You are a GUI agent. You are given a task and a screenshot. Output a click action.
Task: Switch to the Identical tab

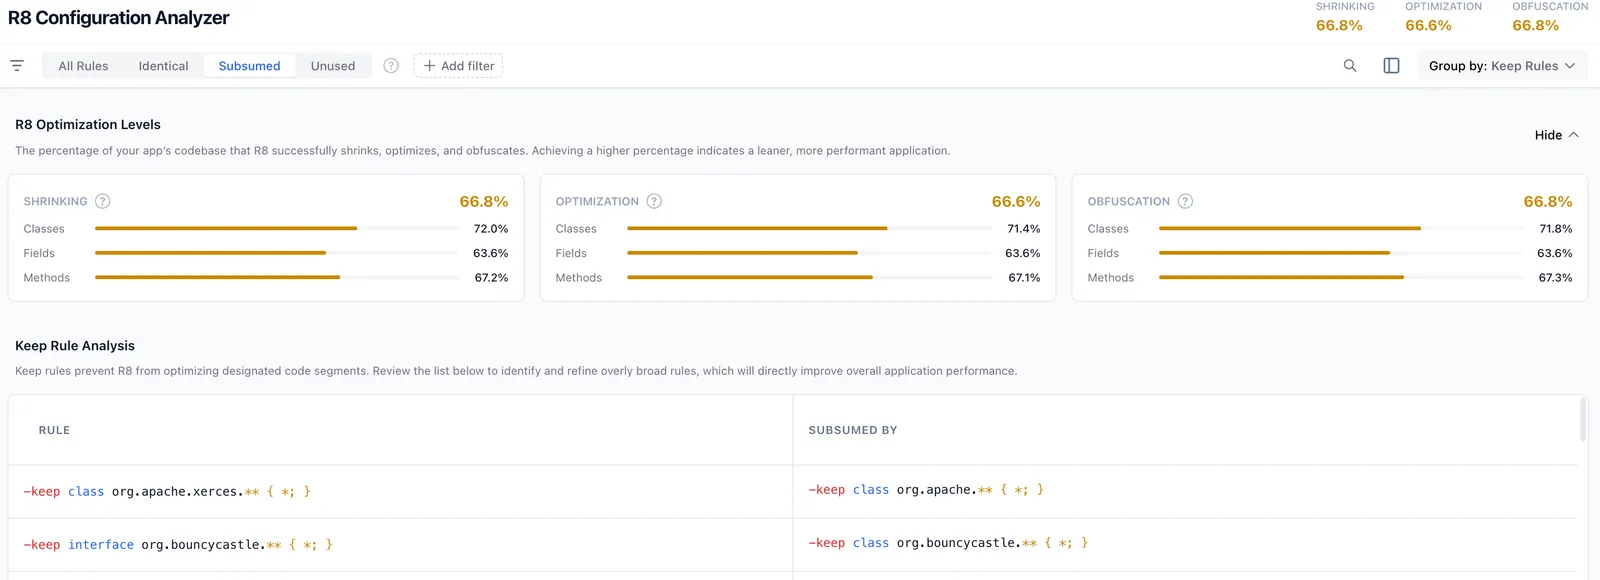point(163,66)
